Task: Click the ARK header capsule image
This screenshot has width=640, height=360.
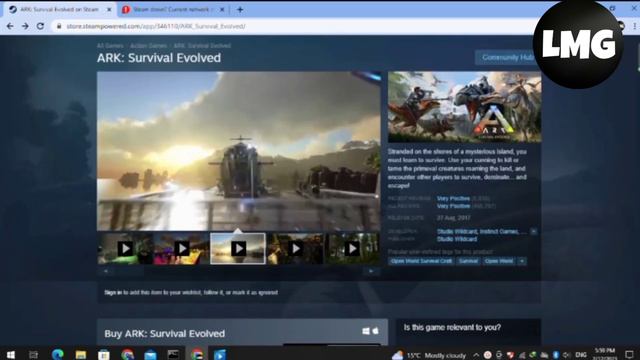Action: 464,107
